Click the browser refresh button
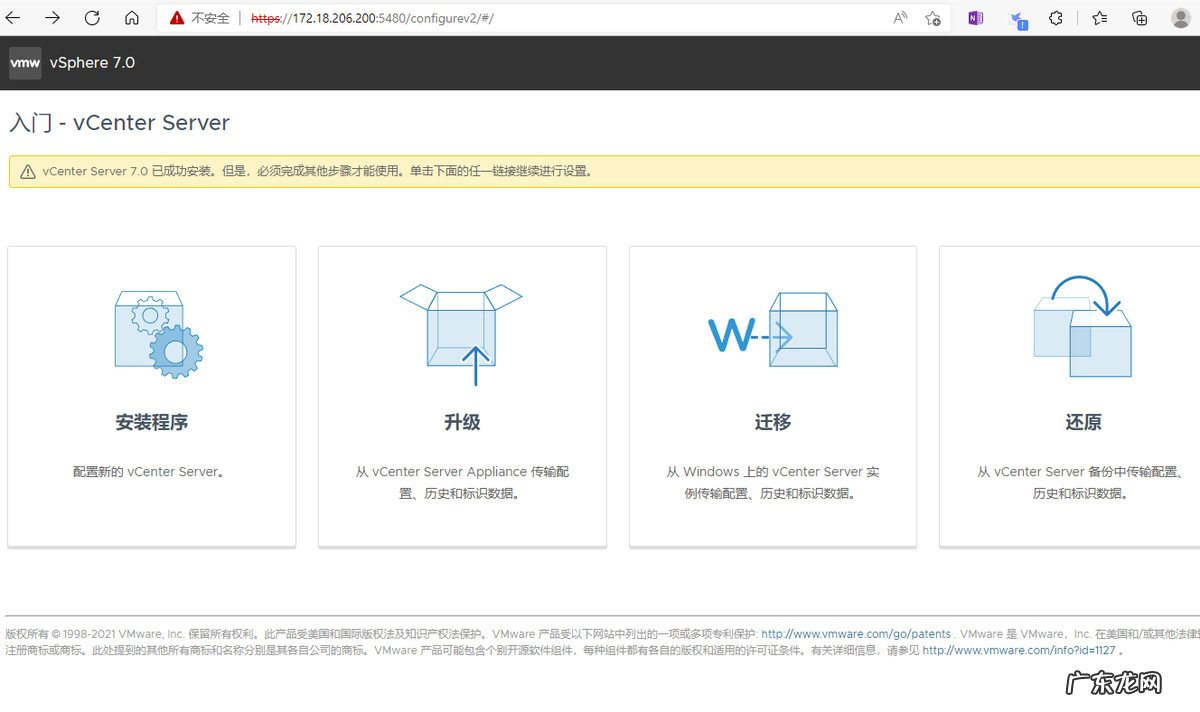Screen dimensions: 1200x712 (x=92, y=18)
